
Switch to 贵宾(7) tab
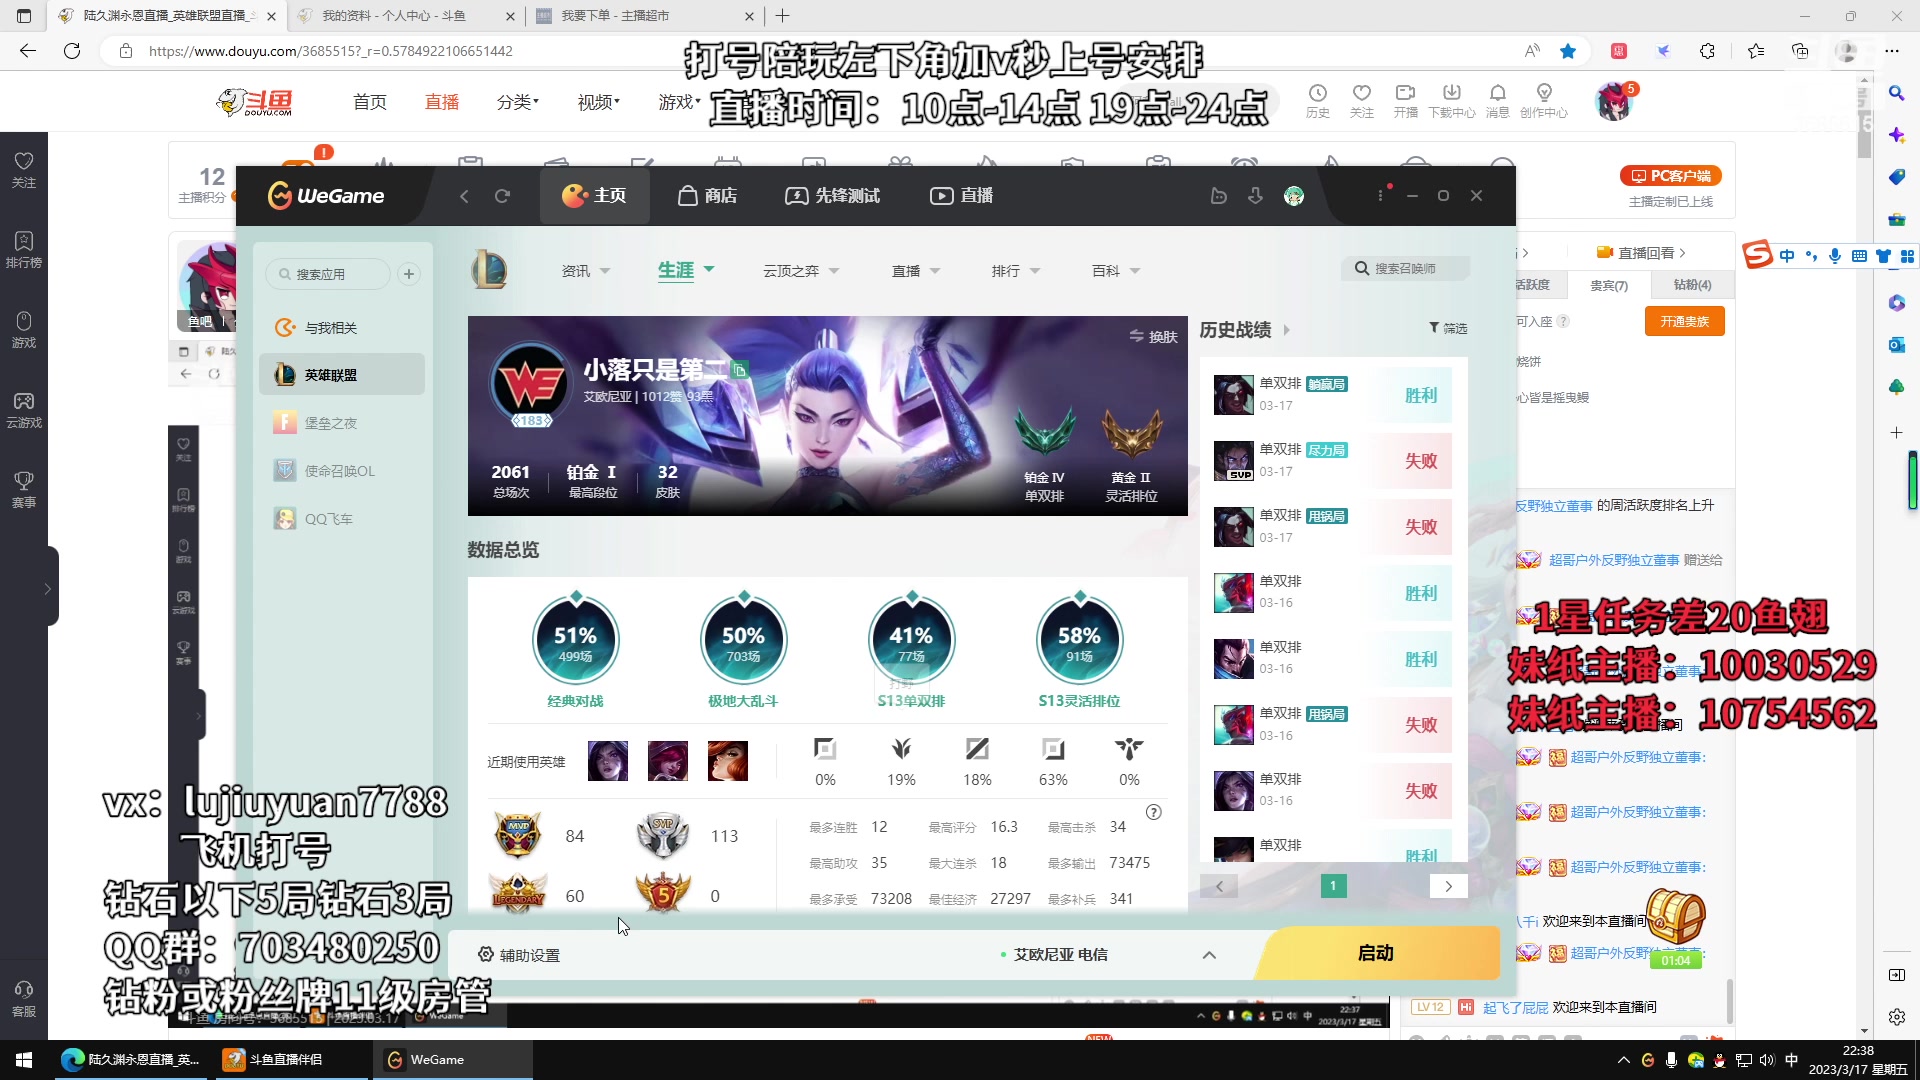tap(1609, 286)
